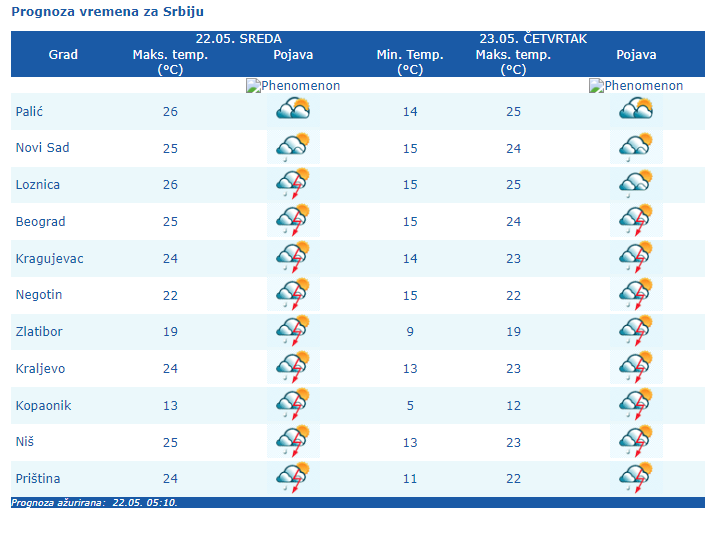The width and height of the screenshot is (726, 533).
Task: Click Novi Sad Wednesday forecast icon
Action: (293, 147)
